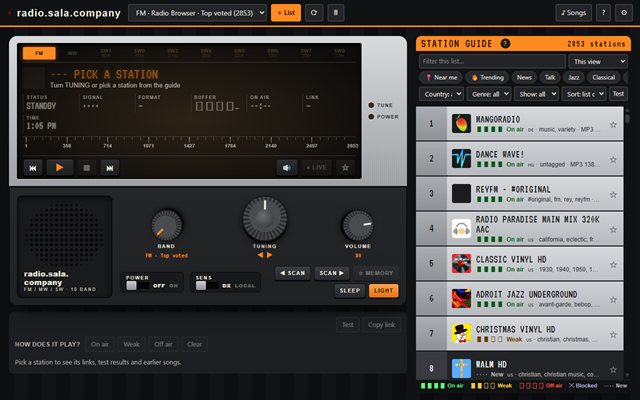Open the FM Radio Browser list dropdown
The image size is (640, 400).
click(x=198, y=13)
